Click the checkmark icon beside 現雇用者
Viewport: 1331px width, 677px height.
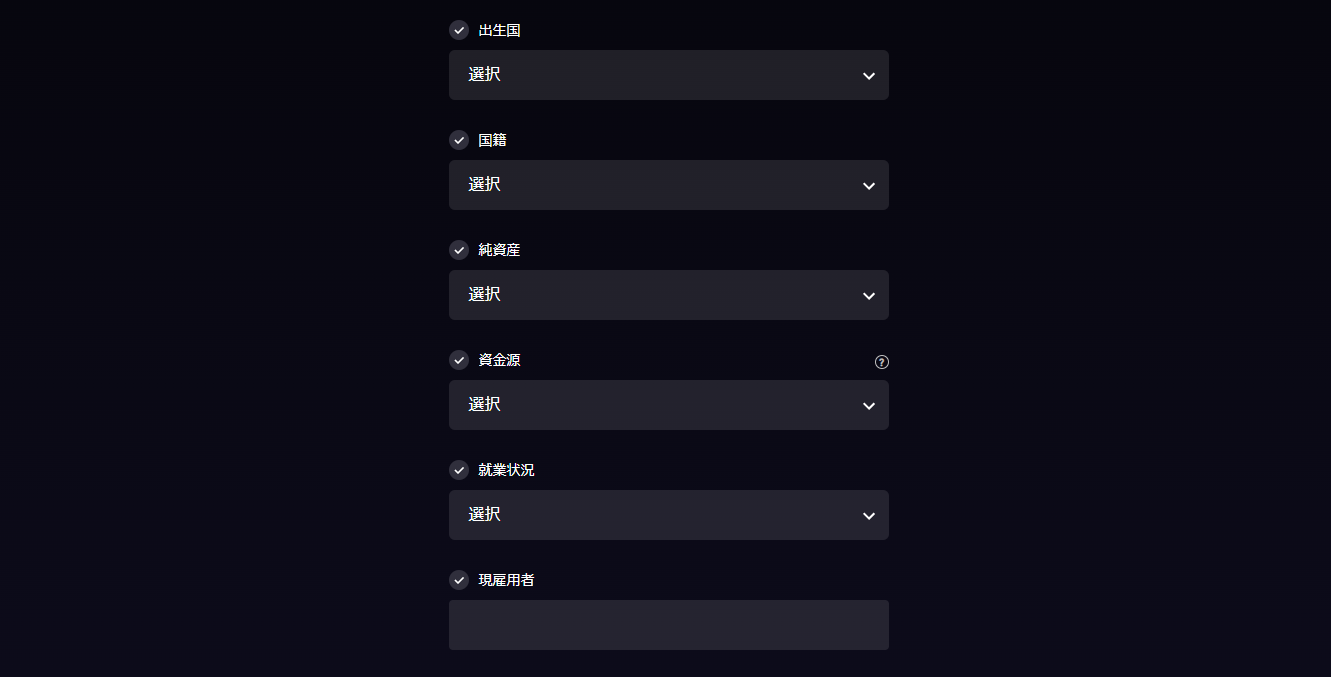pyautogui.click(x=459, y=580)
